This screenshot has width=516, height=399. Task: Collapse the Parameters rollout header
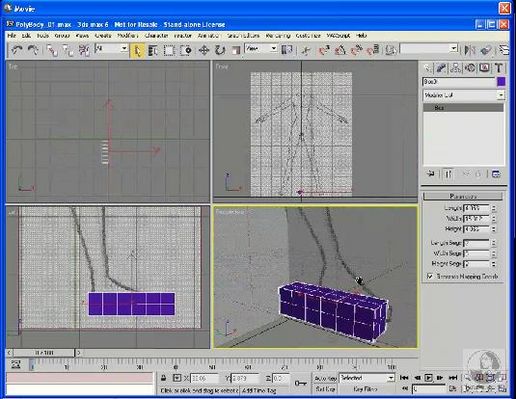[463, 196]
